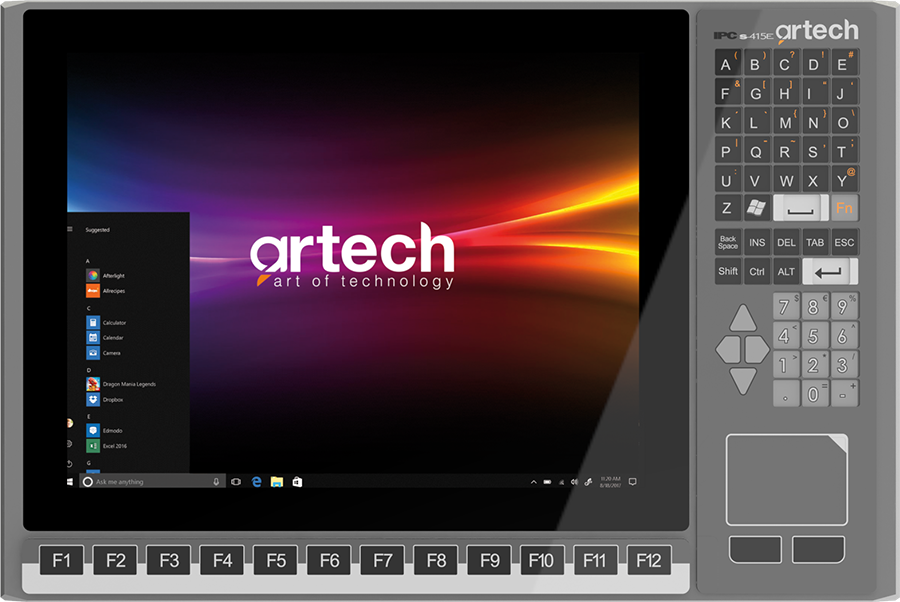Viewport: 900px width, 602px height.
Task: Click the pen workspace icon in the tray
Action: click(x=588, y=482)
